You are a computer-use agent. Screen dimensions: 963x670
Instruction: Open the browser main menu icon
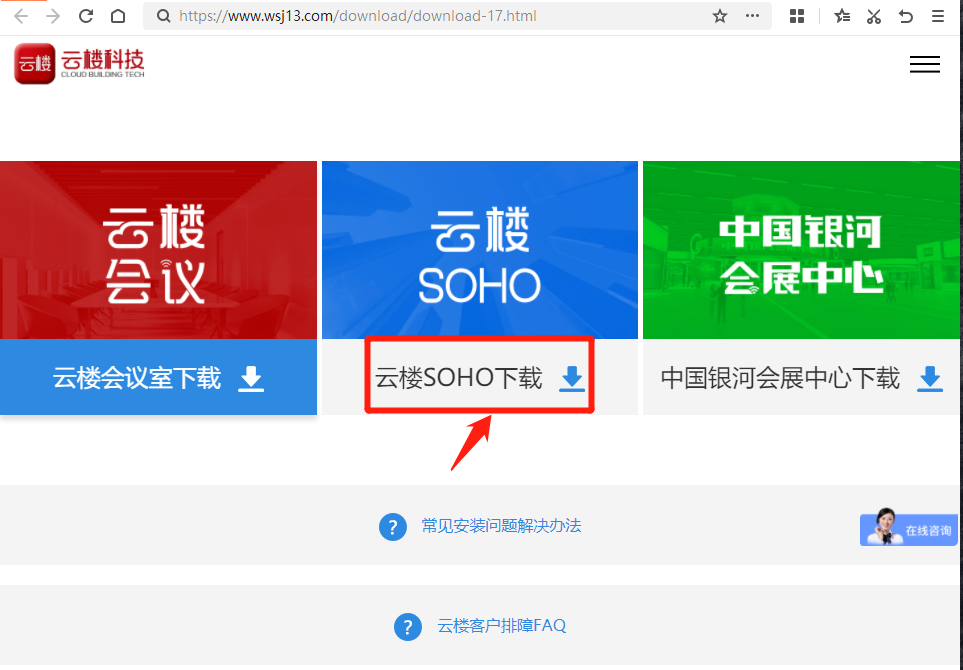938,16
